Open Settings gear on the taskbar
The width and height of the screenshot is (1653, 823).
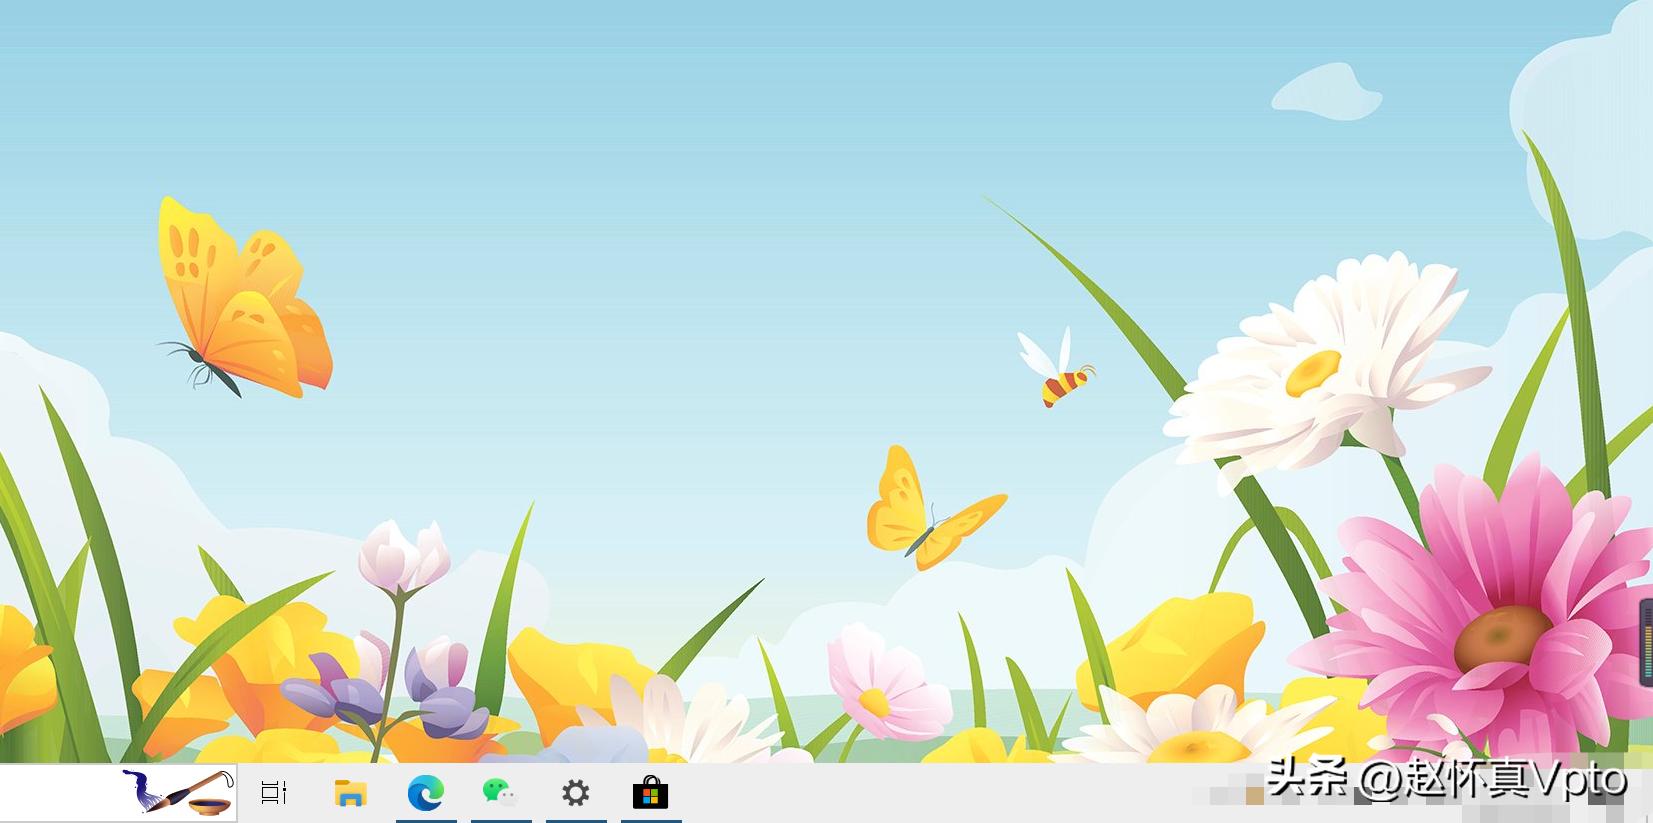pyautogui.click(x=575, y=794)
